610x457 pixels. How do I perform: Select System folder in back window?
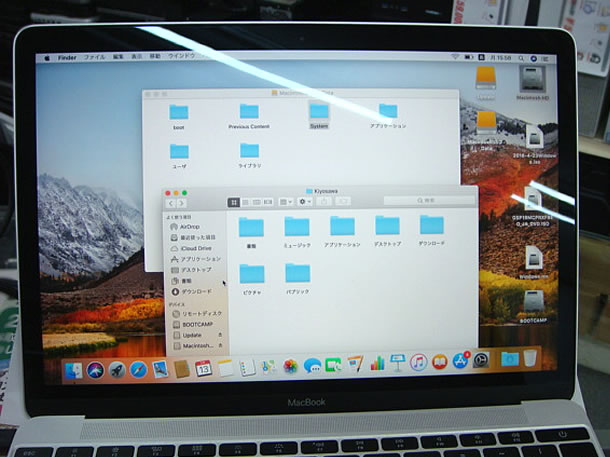[319, 115]
